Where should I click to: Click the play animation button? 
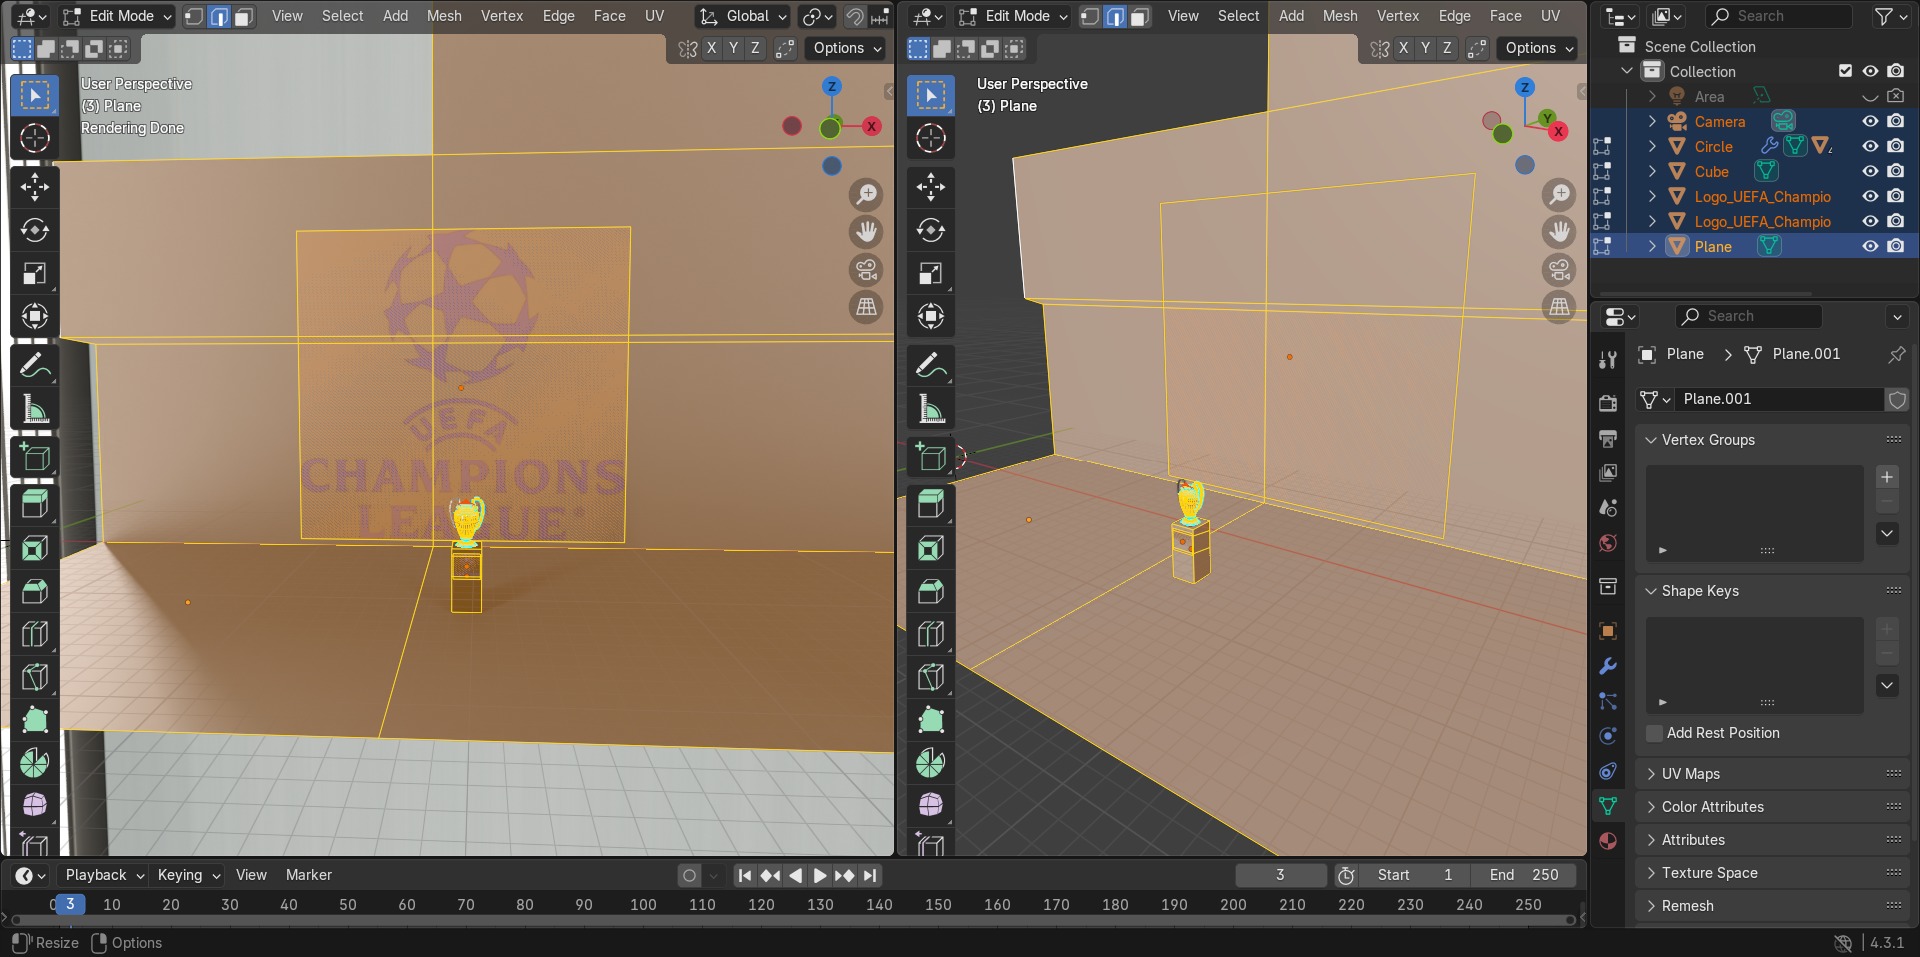(x=819, y=875)
